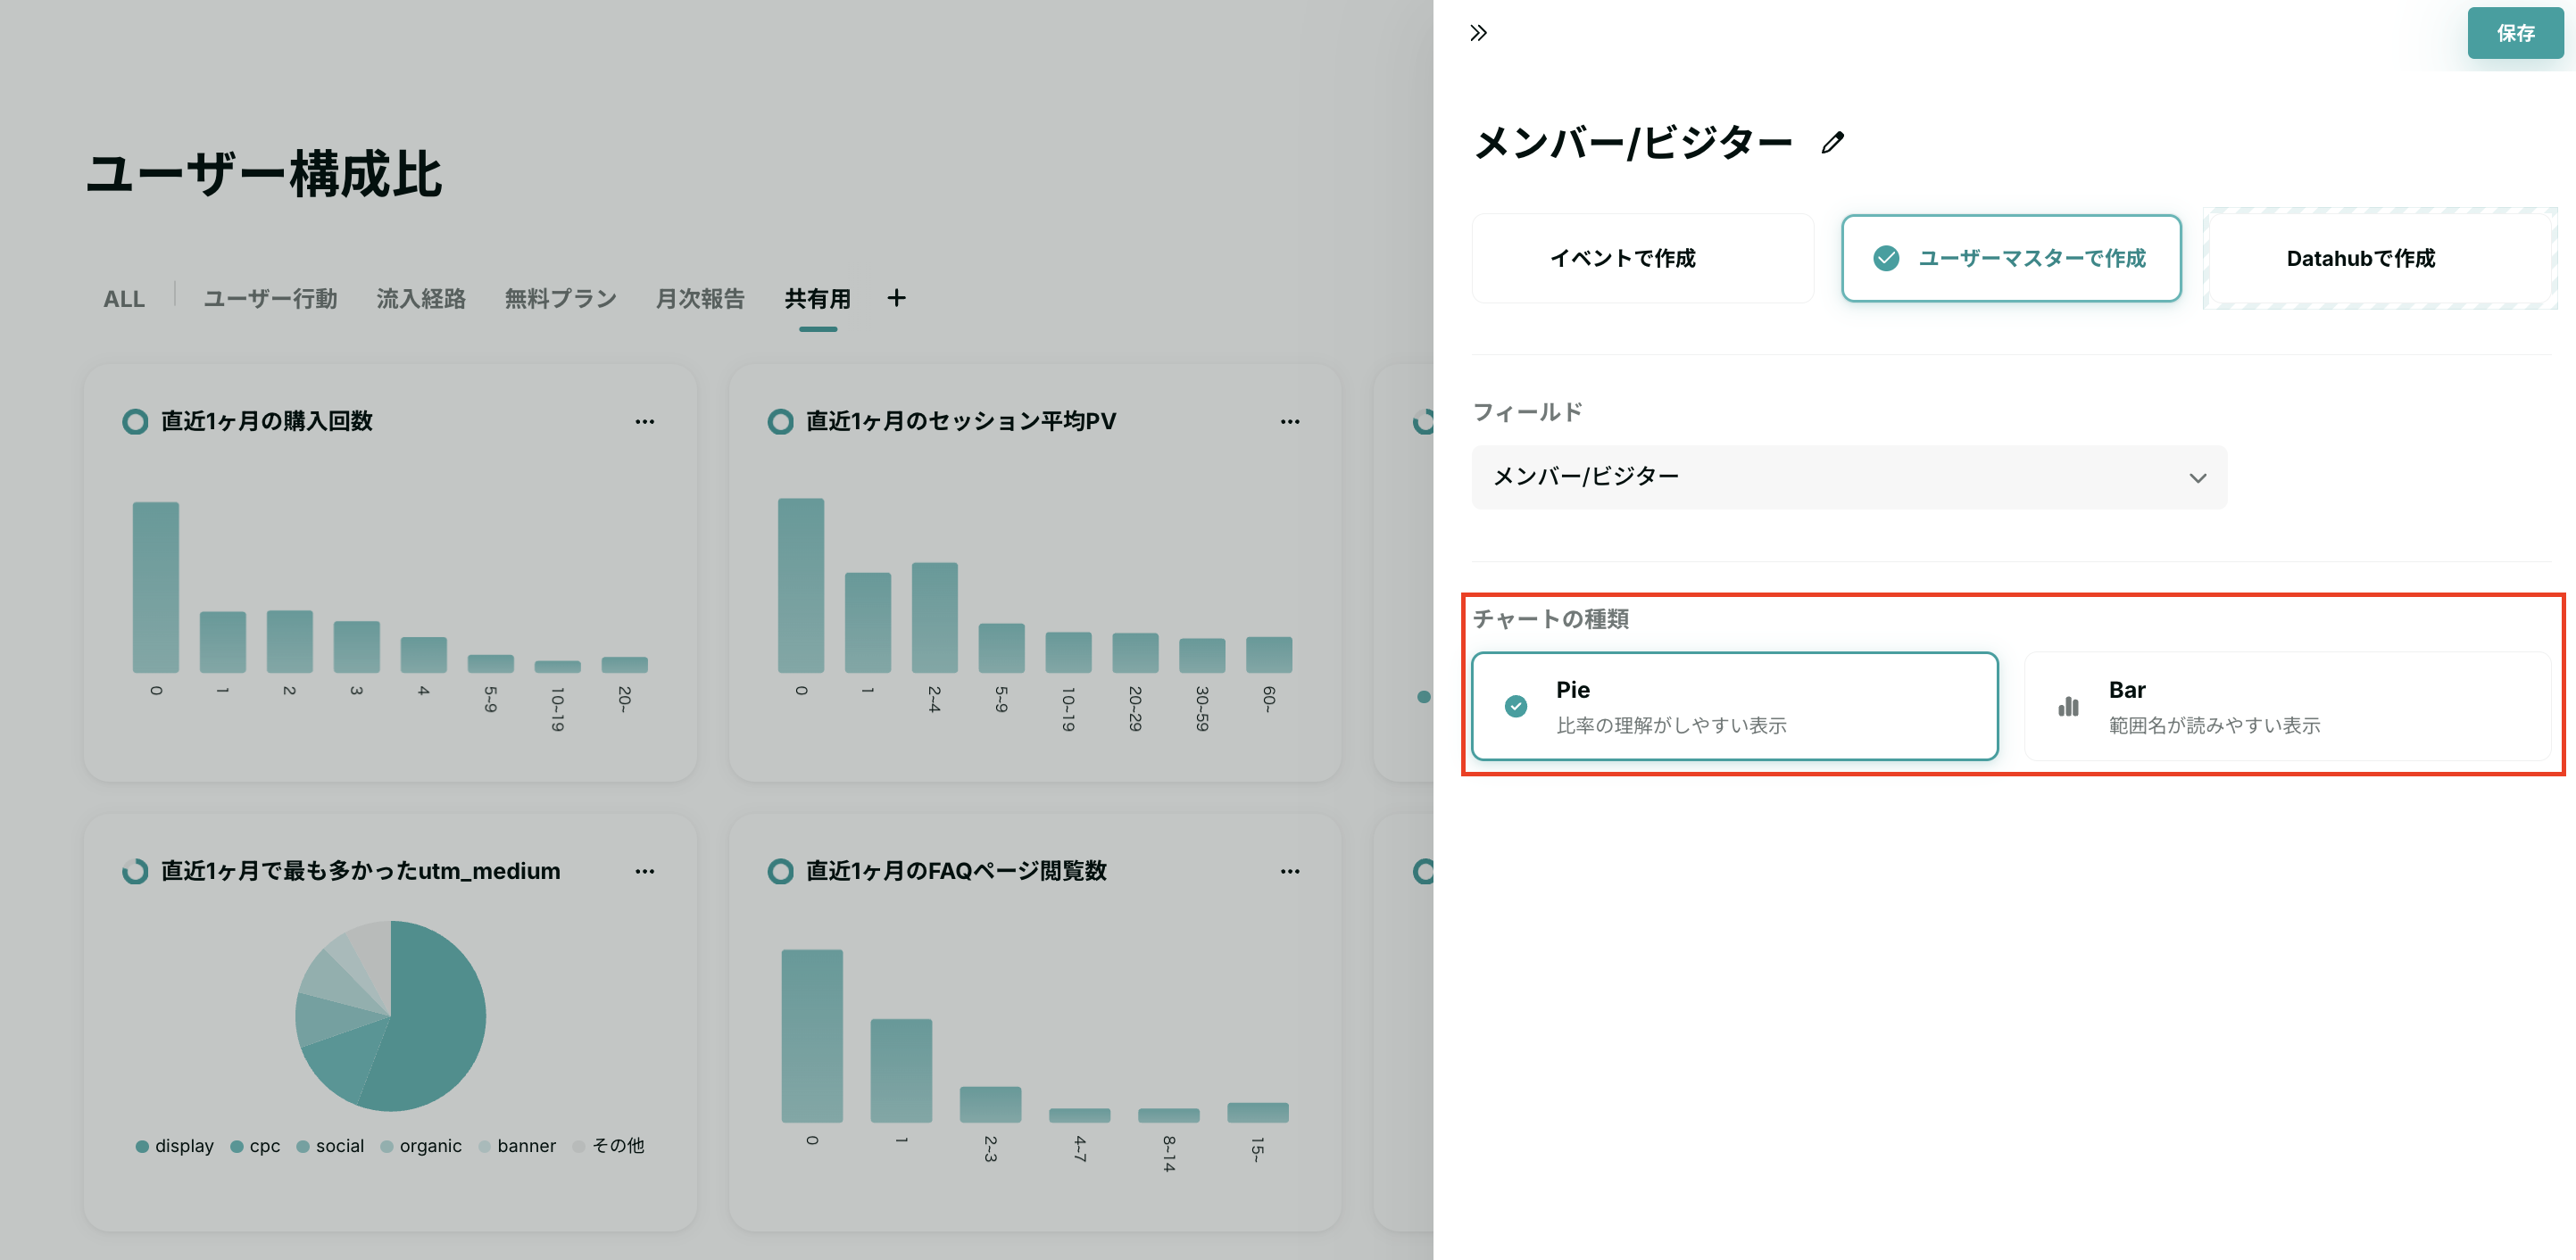Open more menu for 直近1ヶ月のセッション平均PV card
The image size is (2576, 1260).
pos(1290,421)
